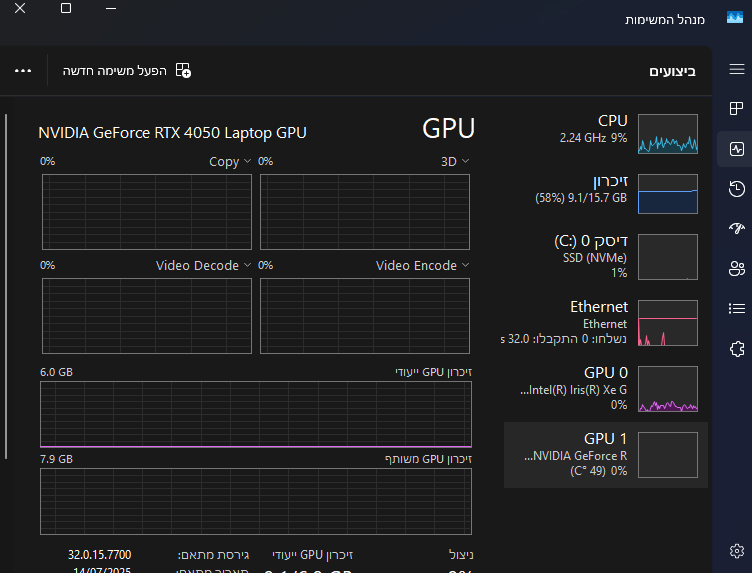Select the GPU 1 NVIDIA GeForce entry
Viewport: 752px width, 573px height.
(x=606, y=455)
